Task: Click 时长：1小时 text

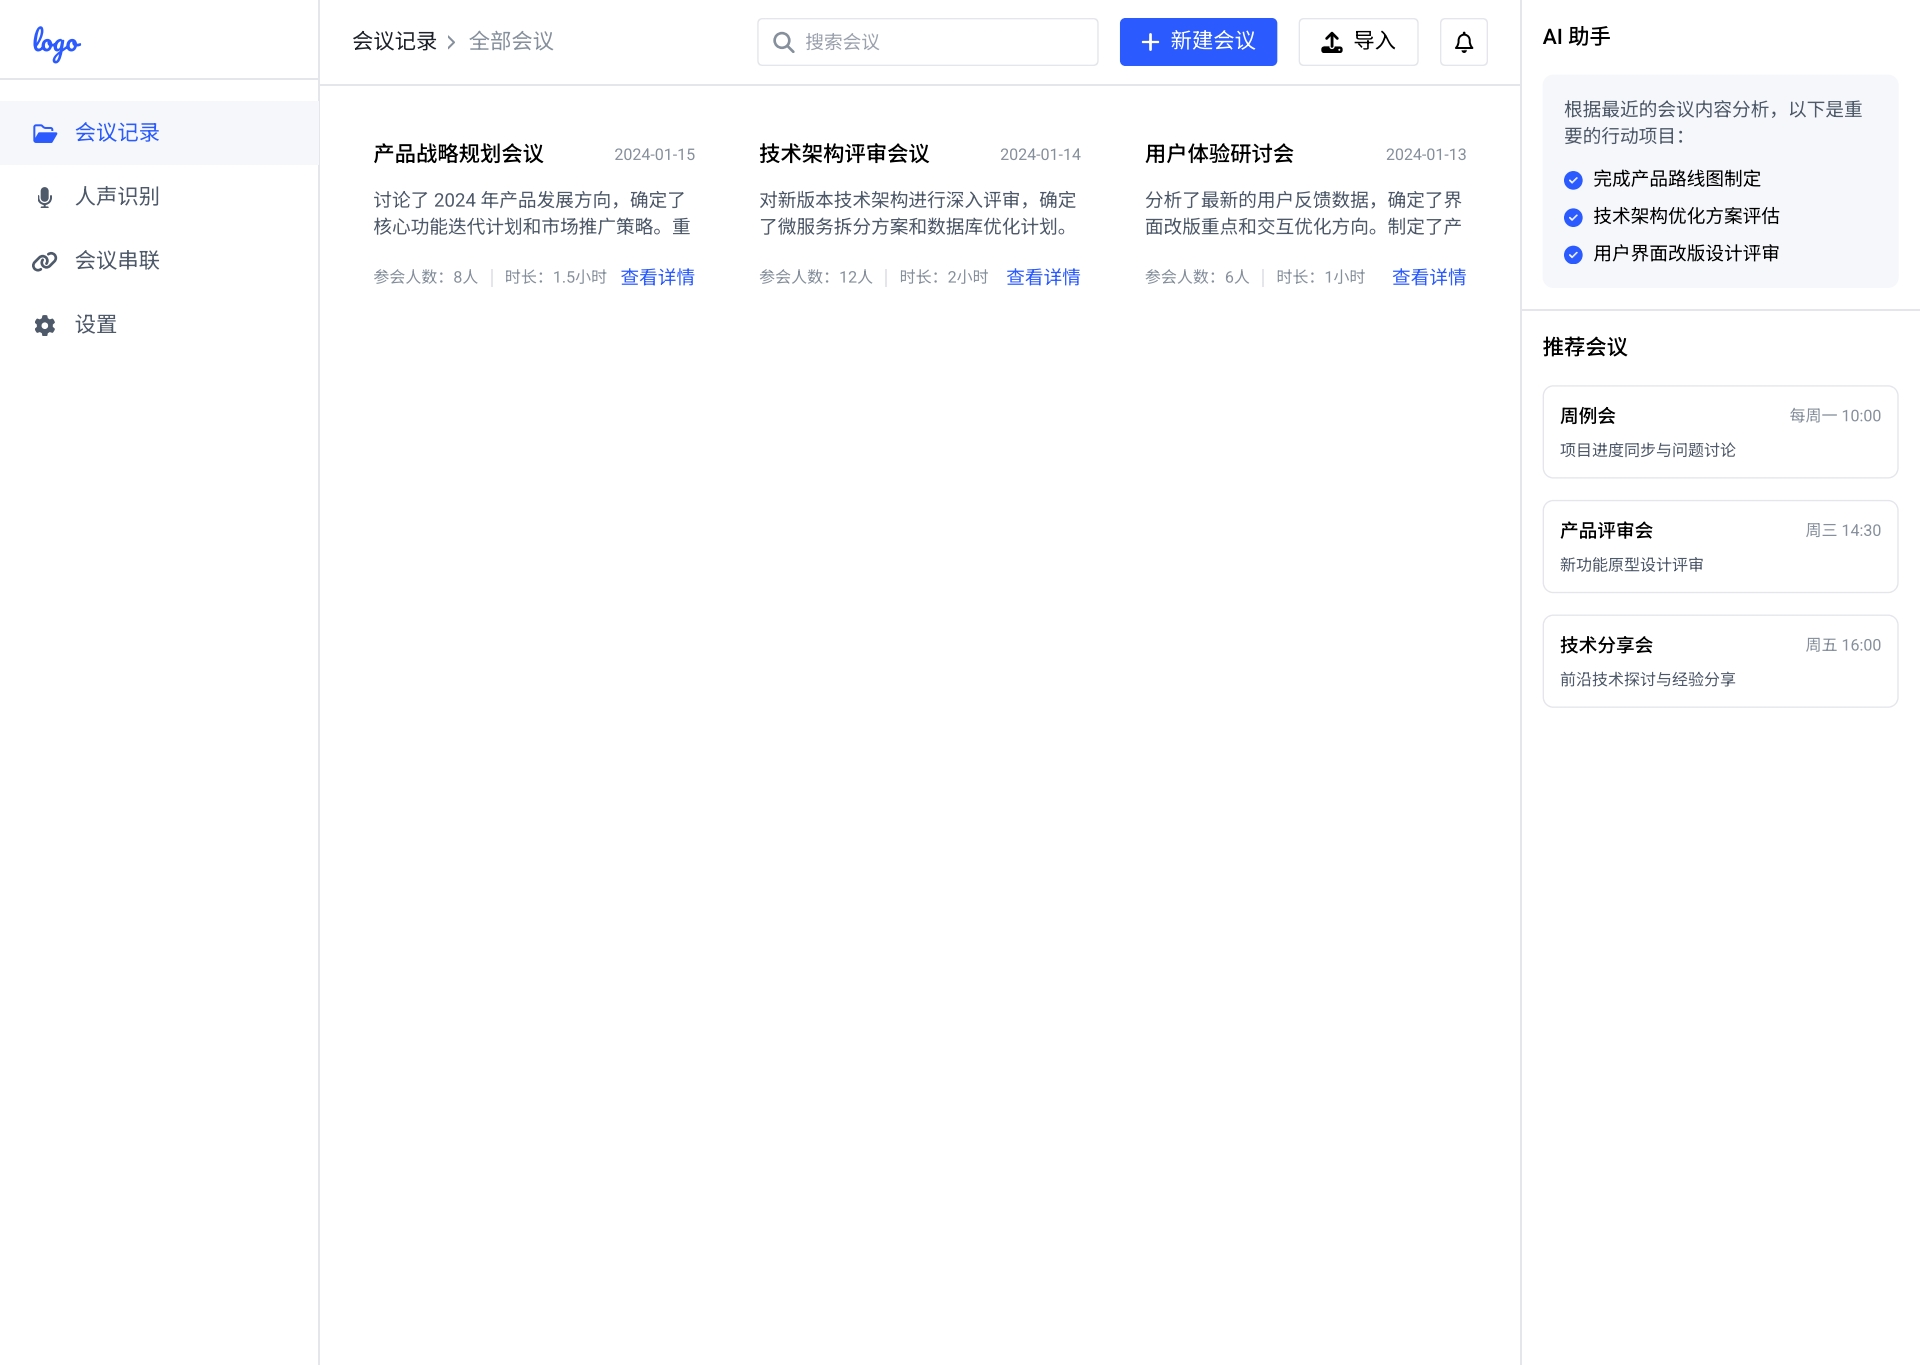Action: pos(1321,277)
